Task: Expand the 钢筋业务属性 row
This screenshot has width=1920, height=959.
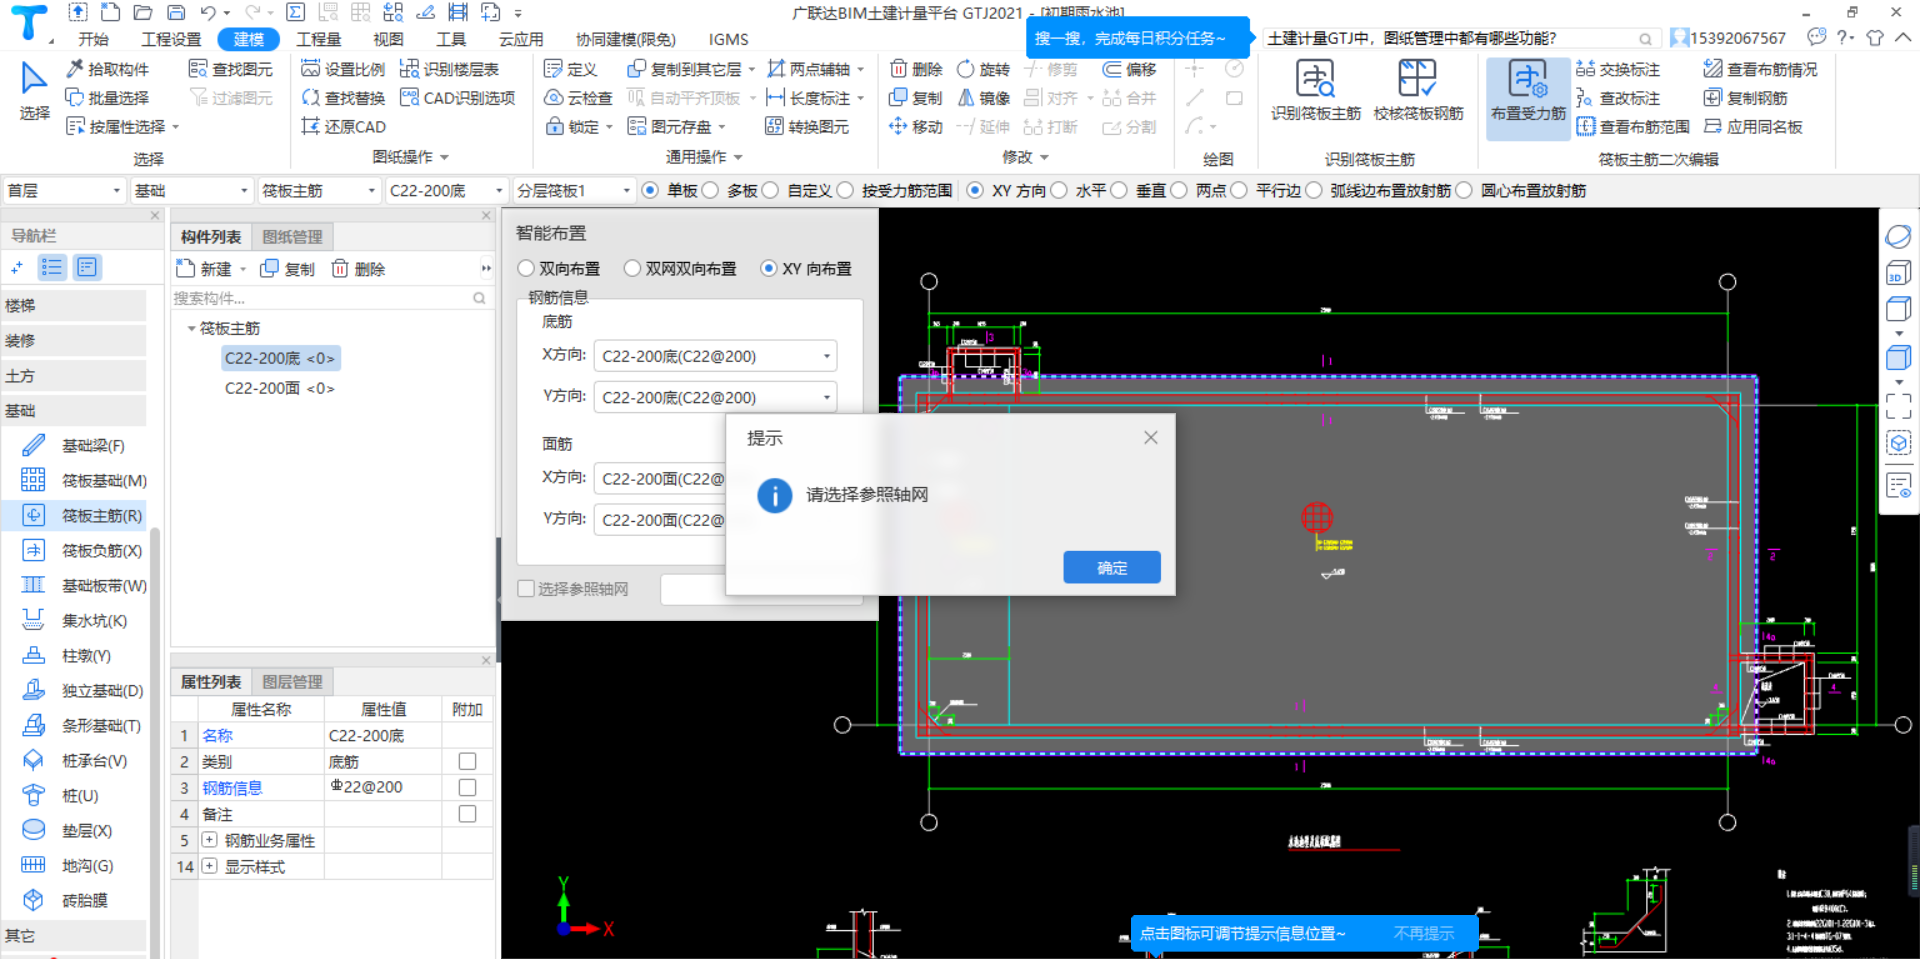Action: 209,840
